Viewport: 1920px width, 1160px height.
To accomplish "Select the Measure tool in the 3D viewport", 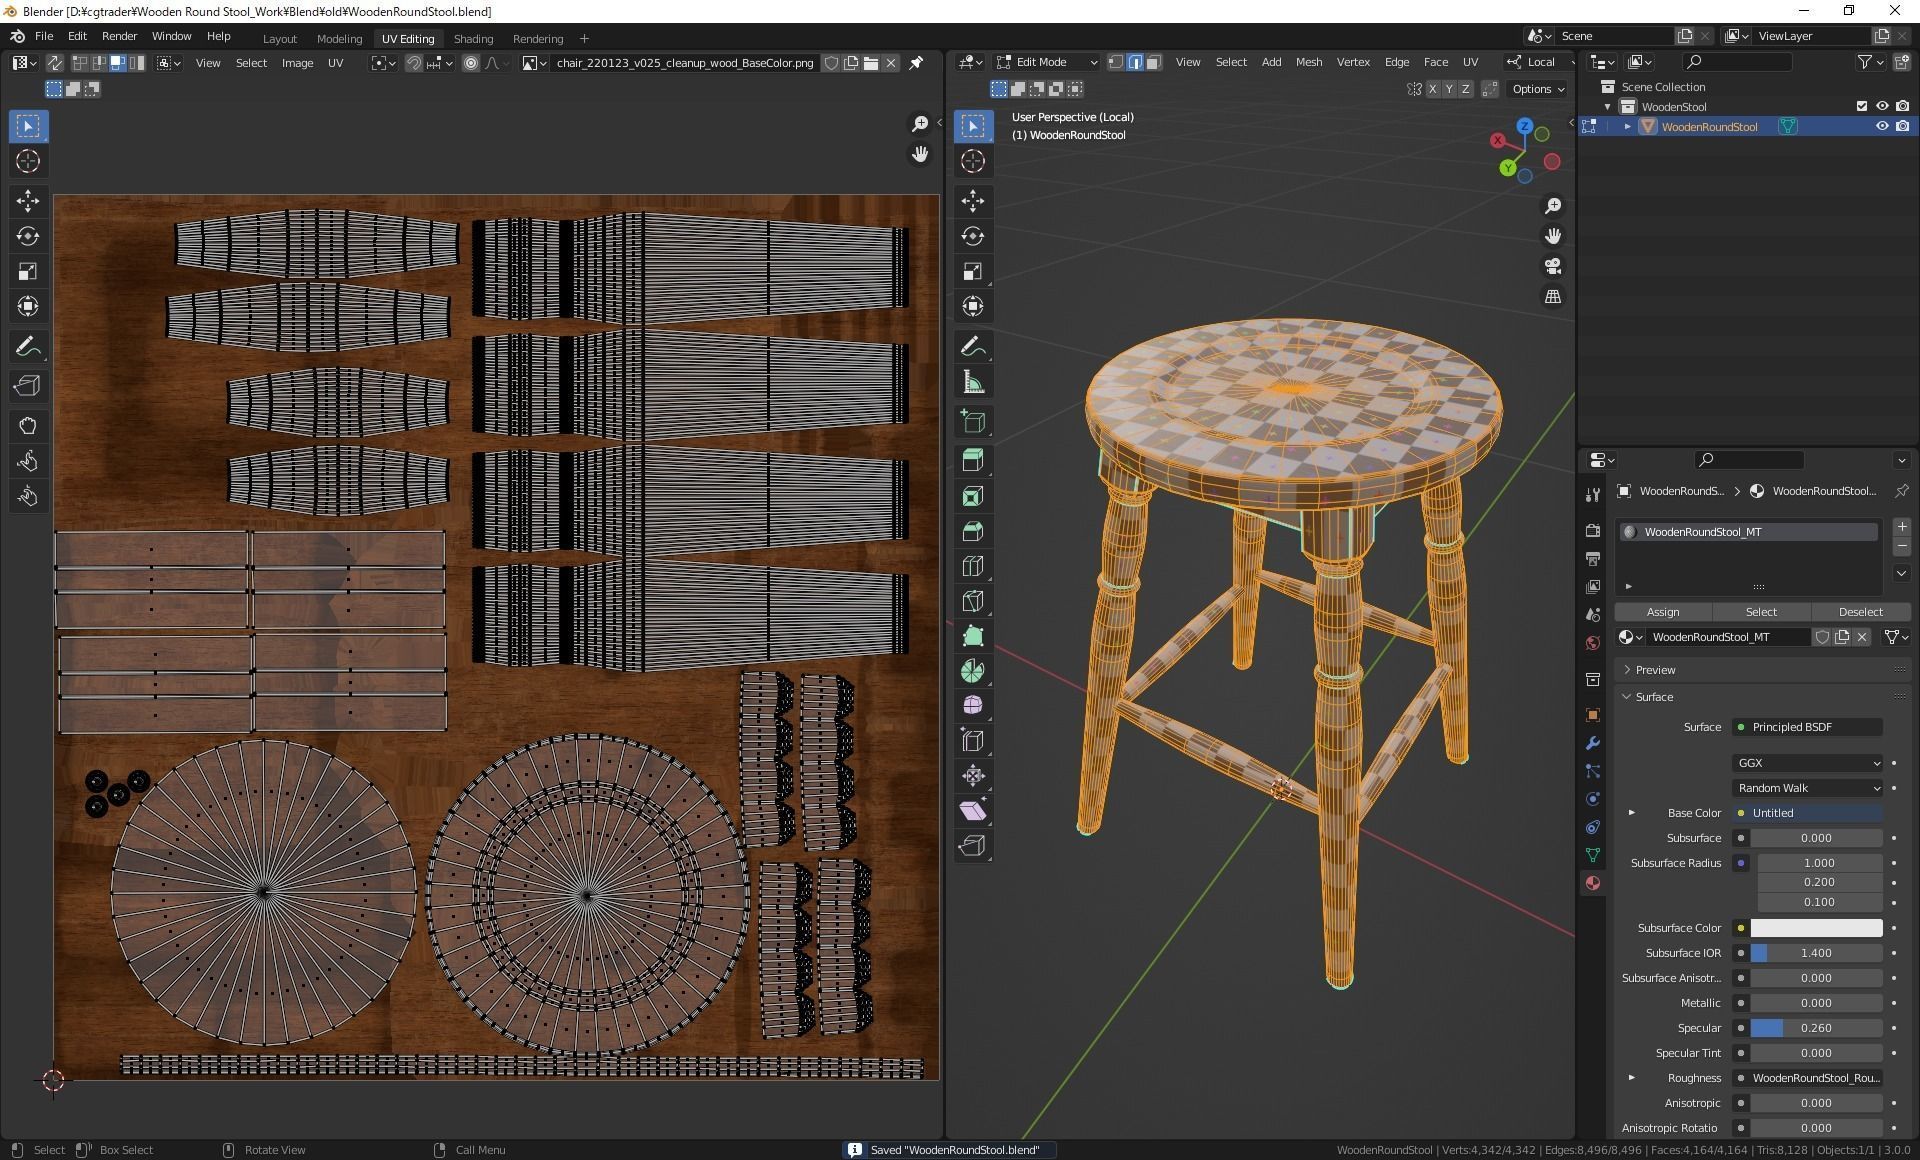I will tap(973, 382).
